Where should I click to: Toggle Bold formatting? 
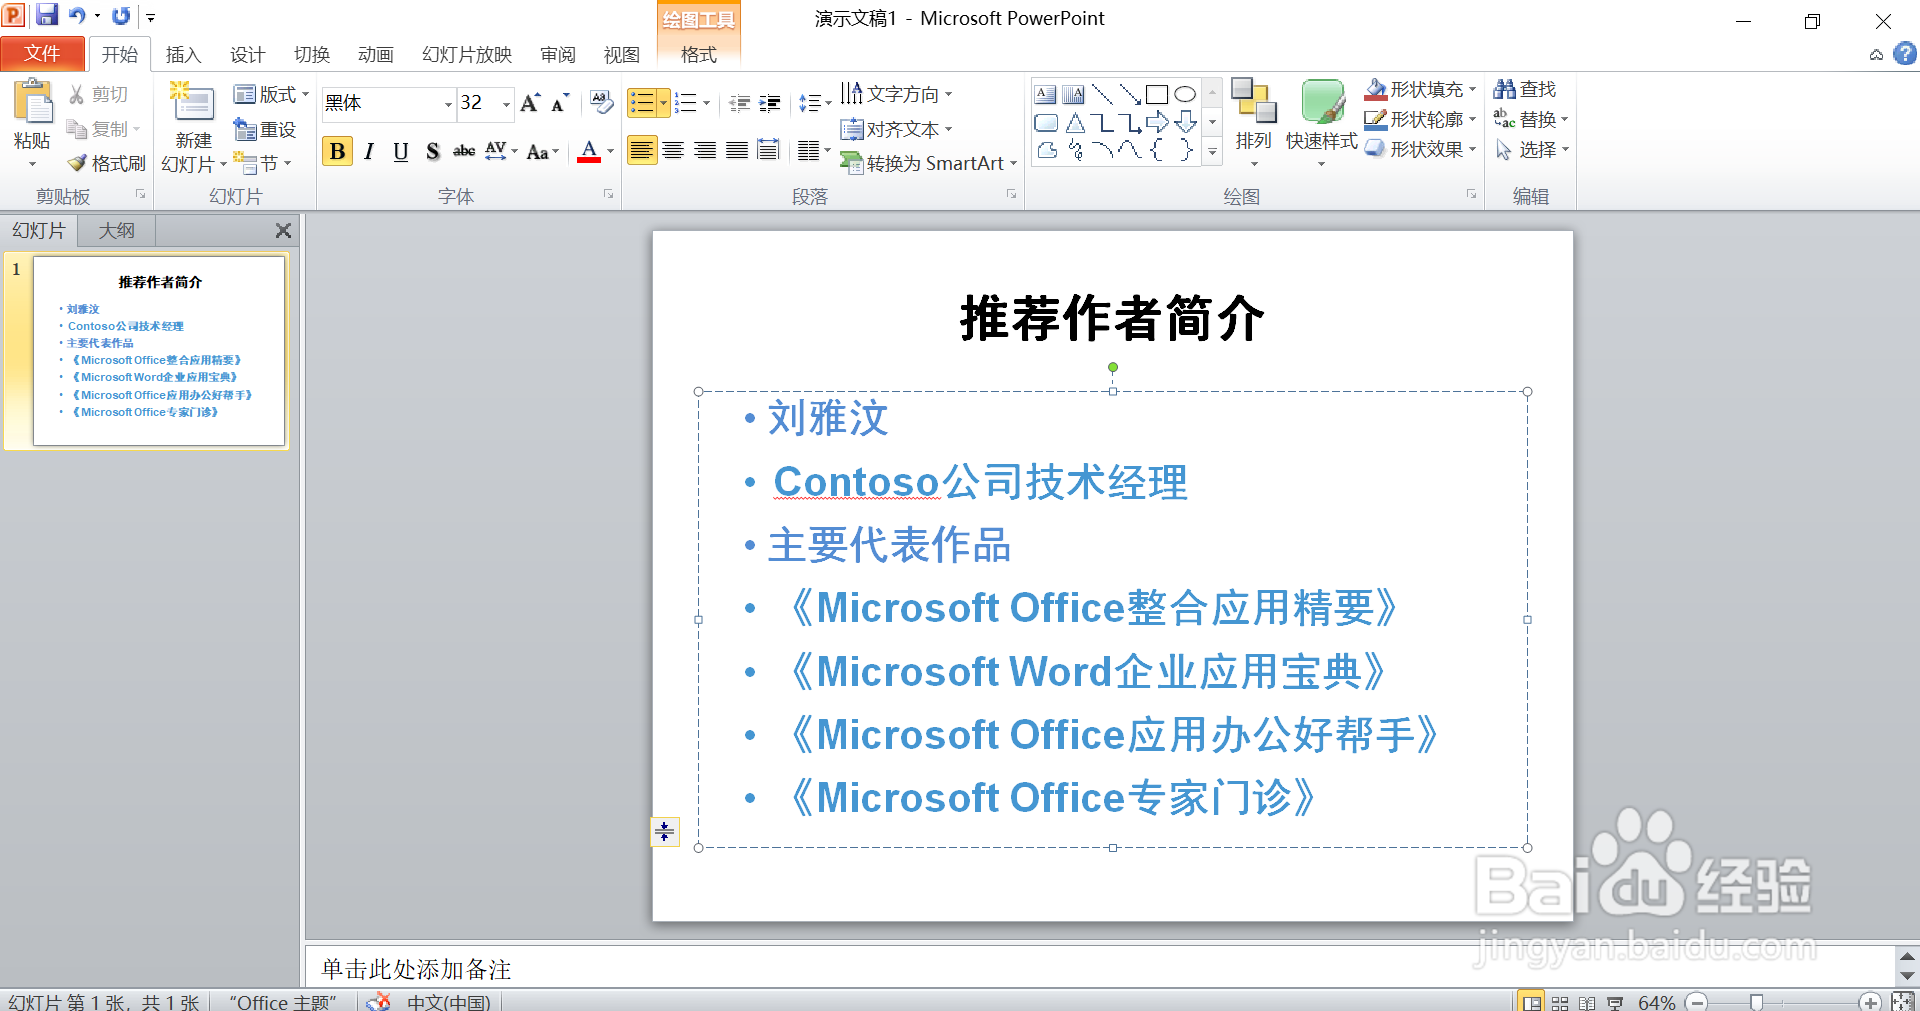(x=337, y=151)
